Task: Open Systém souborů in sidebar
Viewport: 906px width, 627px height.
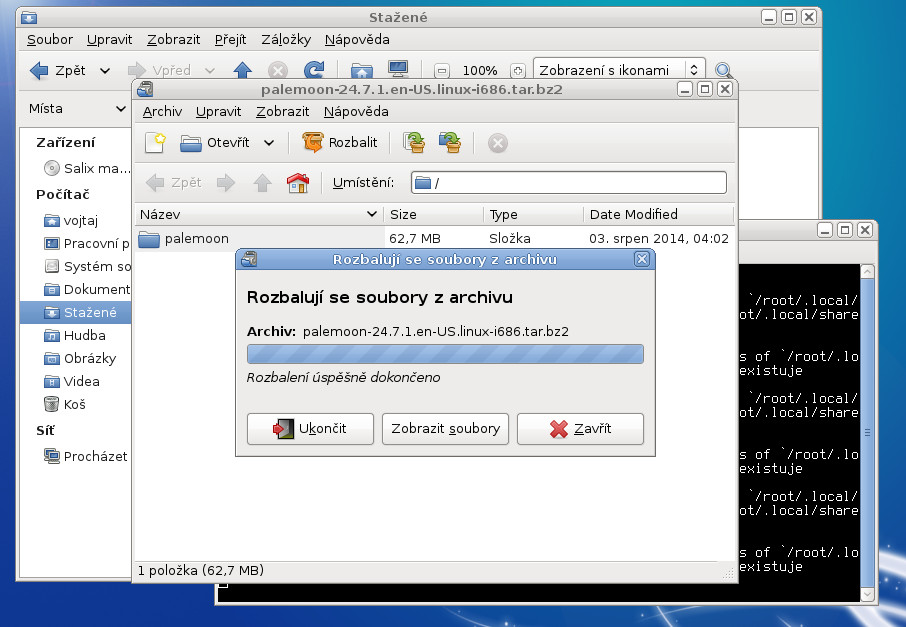Action: (88, 266)
